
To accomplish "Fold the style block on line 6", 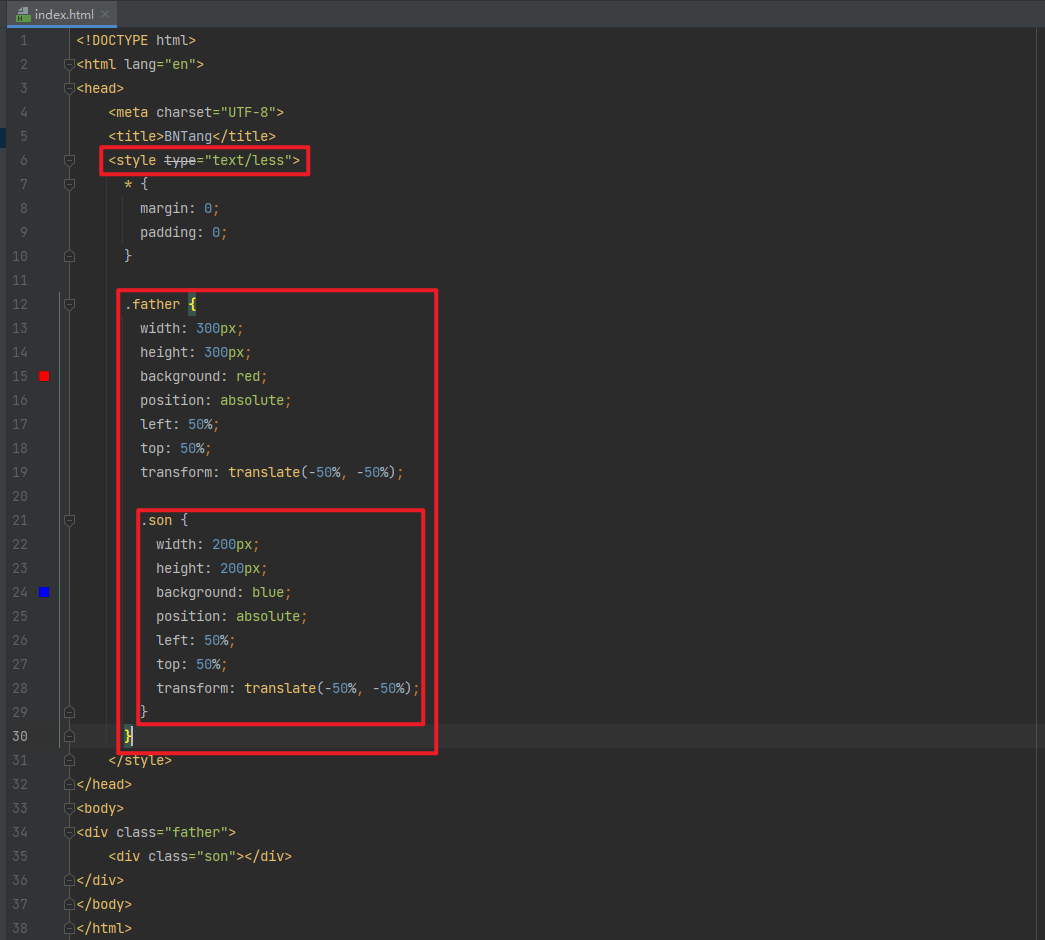I will pos(69,160).
